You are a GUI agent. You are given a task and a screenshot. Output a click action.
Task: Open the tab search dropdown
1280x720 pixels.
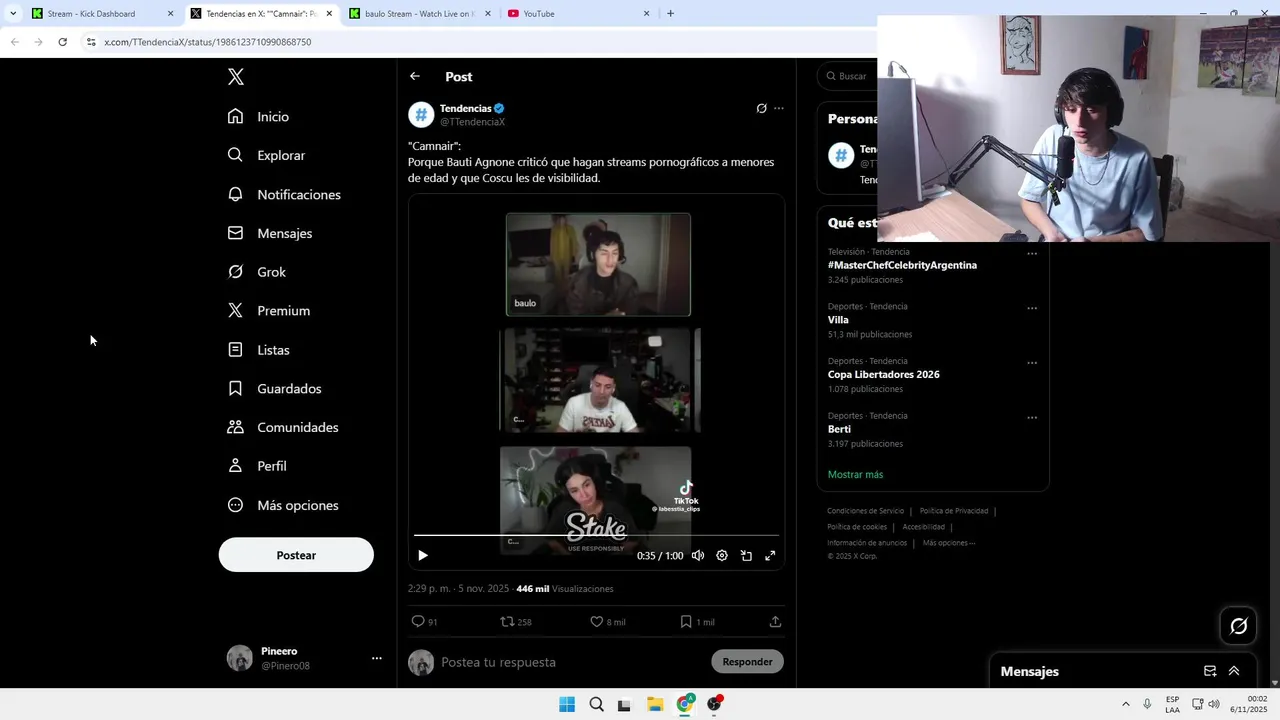[12, 14]
